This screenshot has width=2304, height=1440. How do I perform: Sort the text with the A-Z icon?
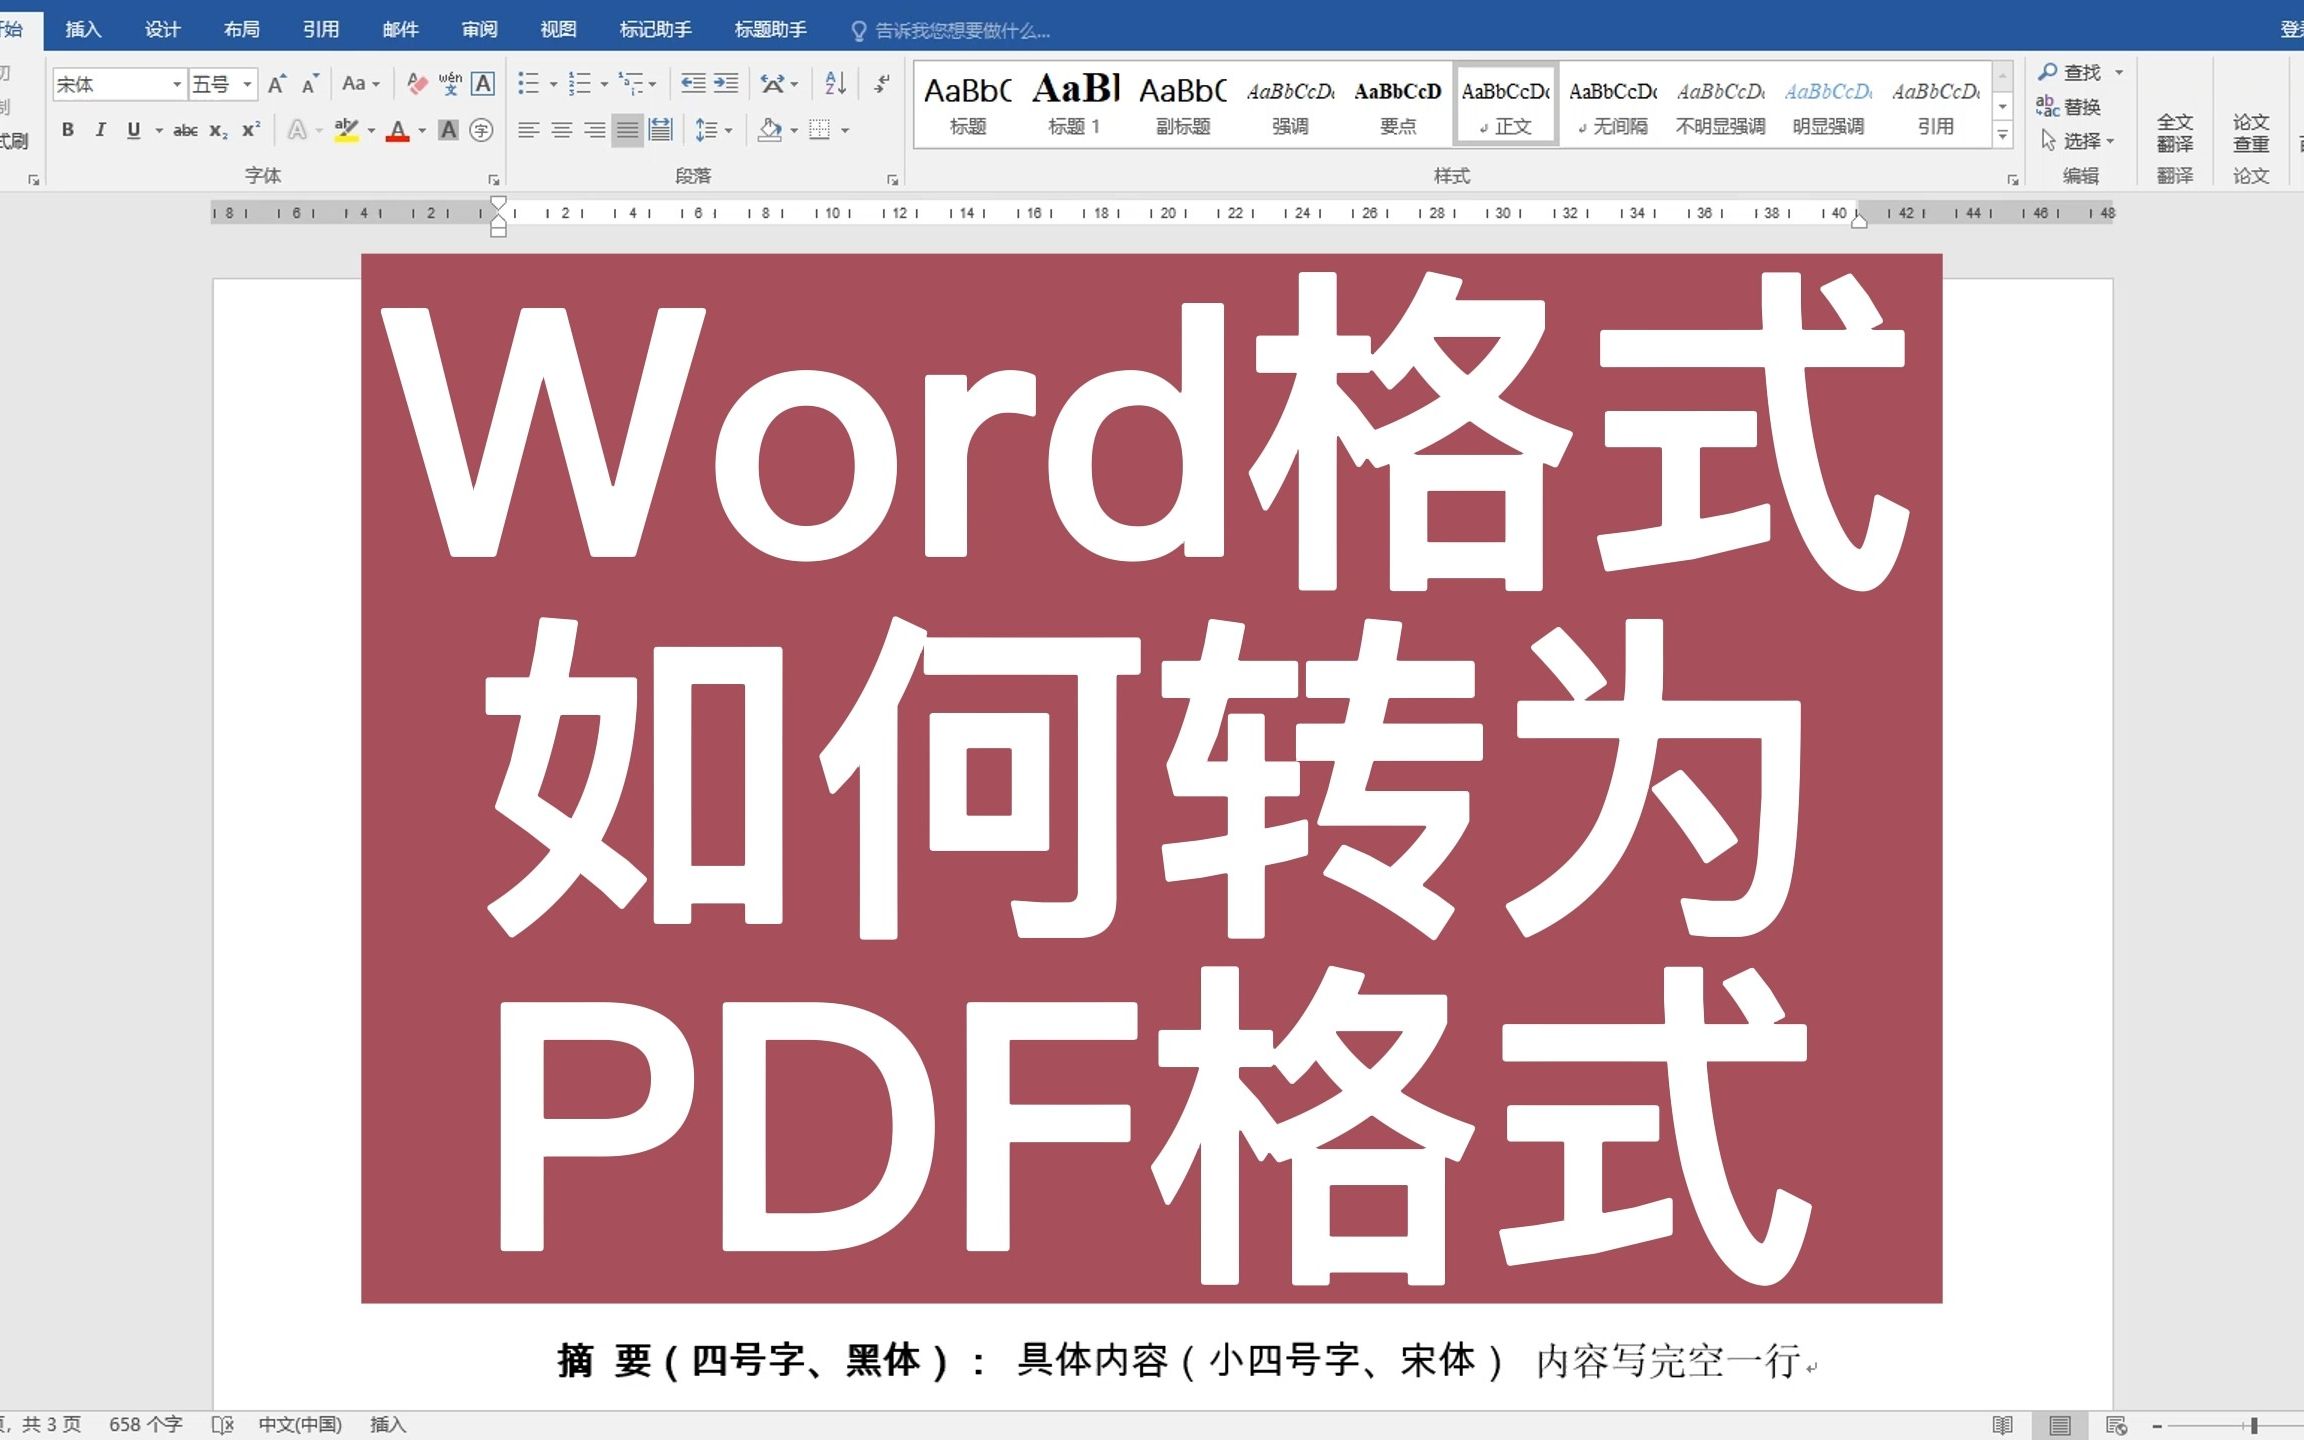point(836,84)
